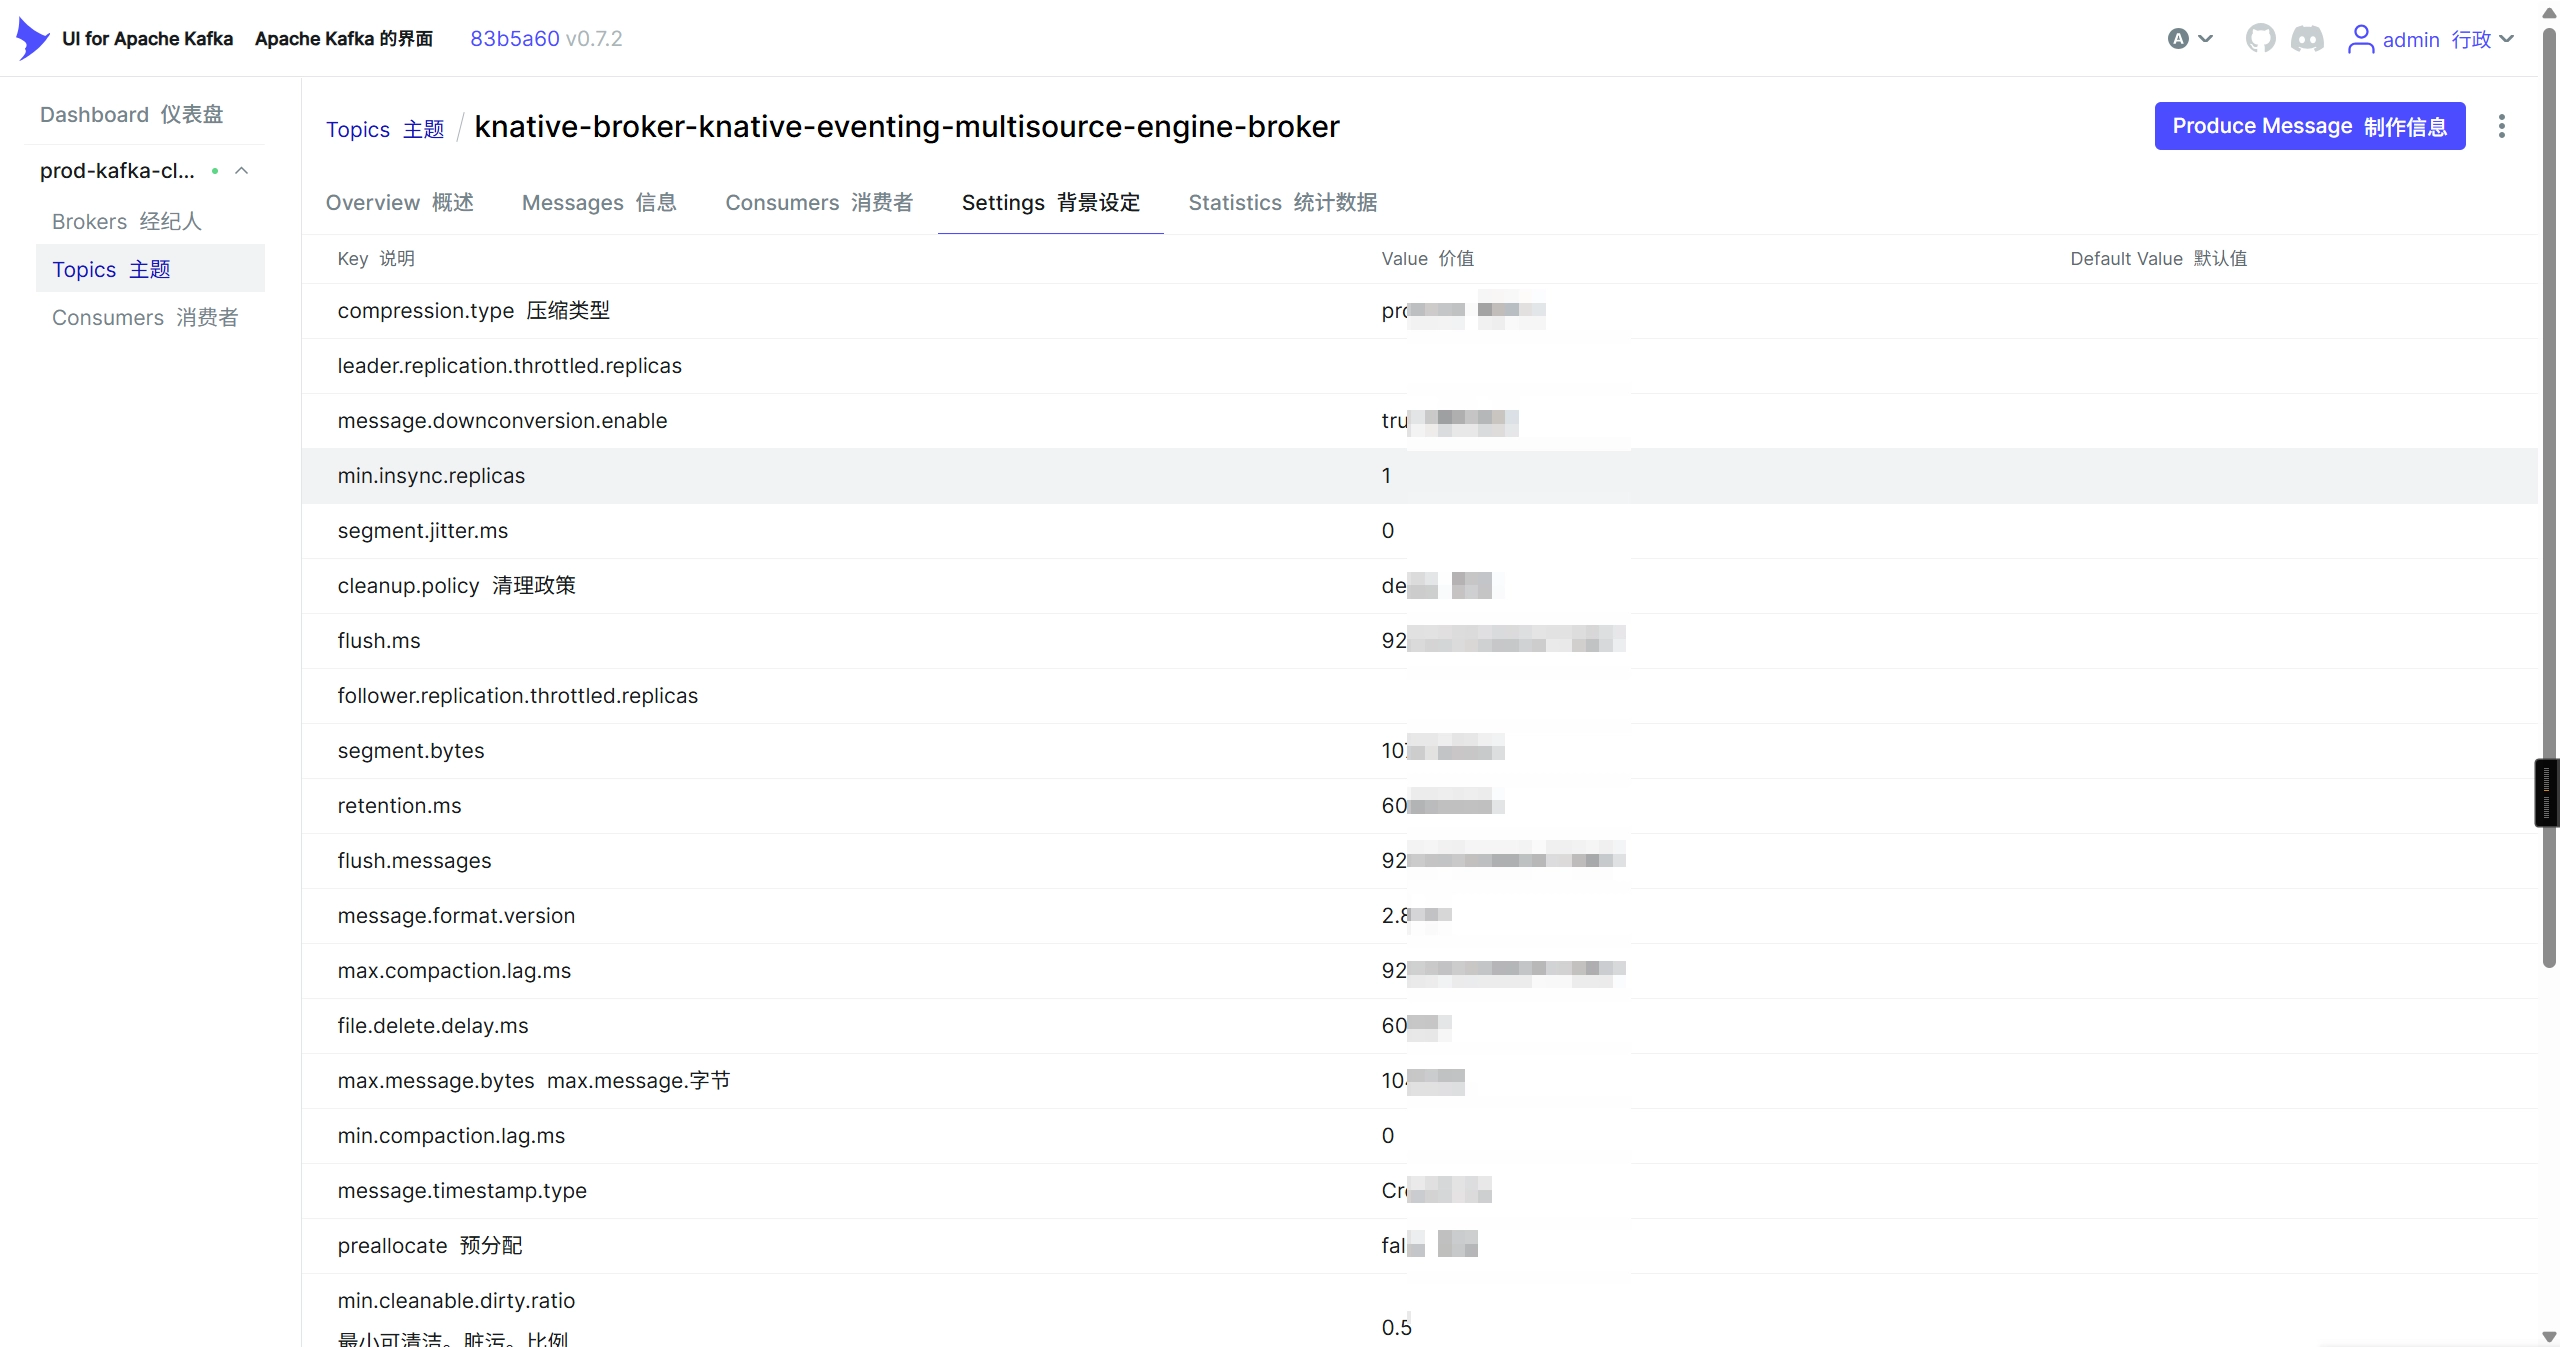
Task: Select the compression.type setting row
Action: point(1420,311)
